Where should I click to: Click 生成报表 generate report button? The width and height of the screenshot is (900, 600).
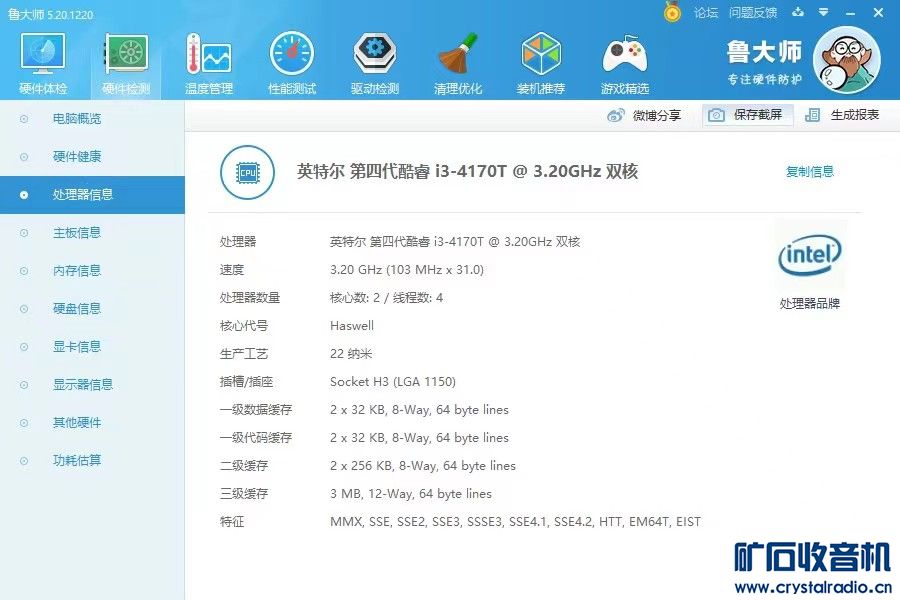tap(842, 115)
